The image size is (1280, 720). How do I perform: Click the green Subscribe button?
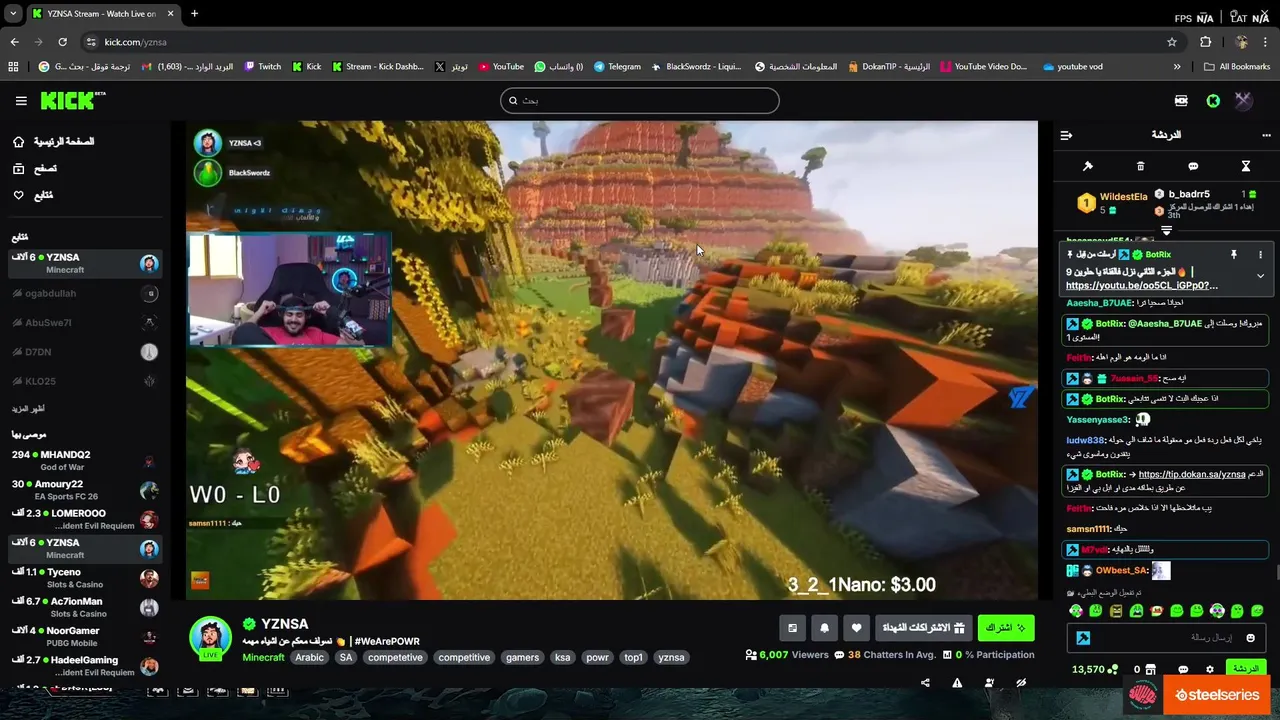1006,628
